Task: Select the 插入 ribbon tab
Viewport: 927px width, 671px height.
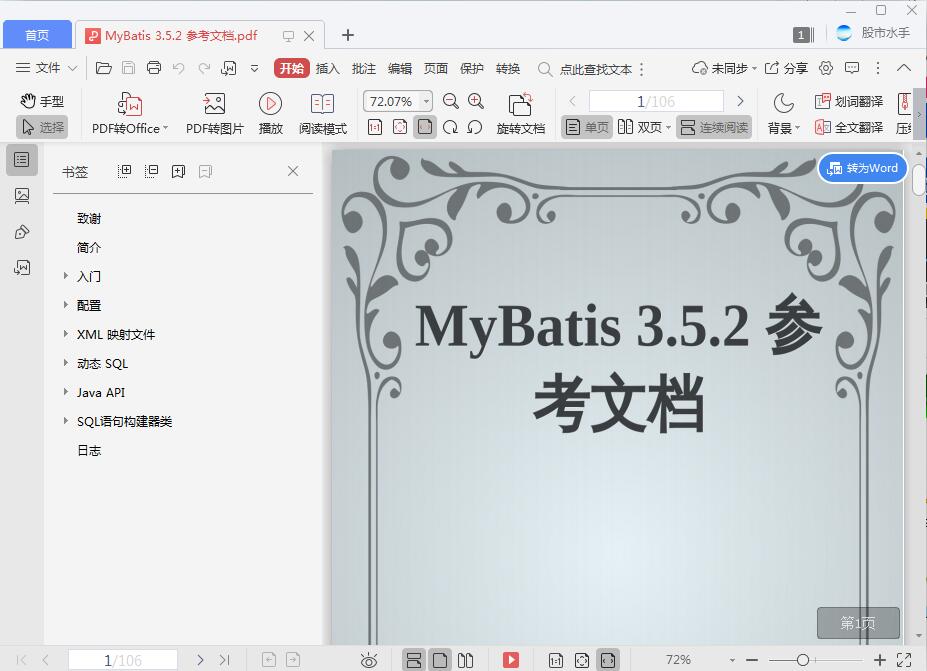Action: coord(328,69)
